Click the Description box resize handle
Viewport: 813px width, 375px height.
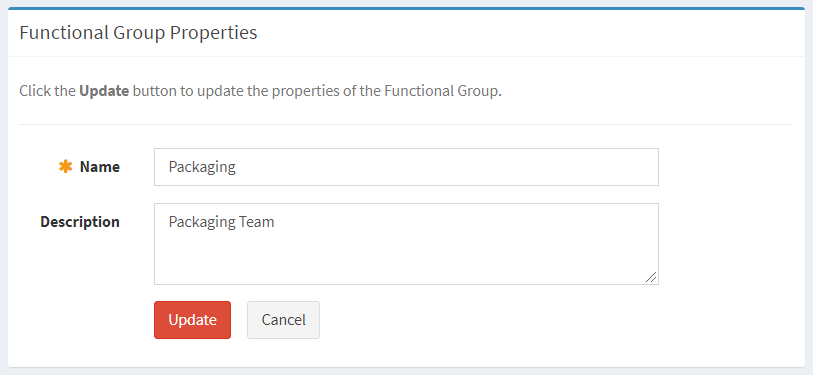coord(651,277)
